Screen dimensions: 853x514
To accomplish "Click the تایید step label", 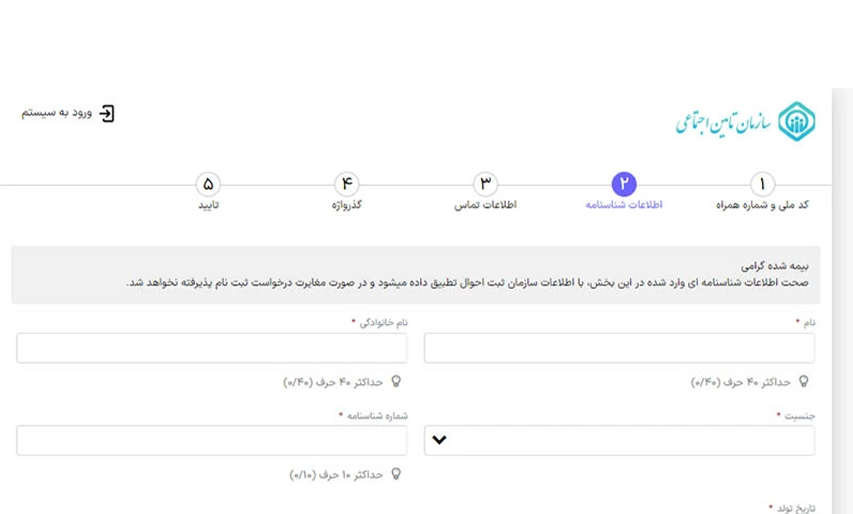I will coord(208,205).
